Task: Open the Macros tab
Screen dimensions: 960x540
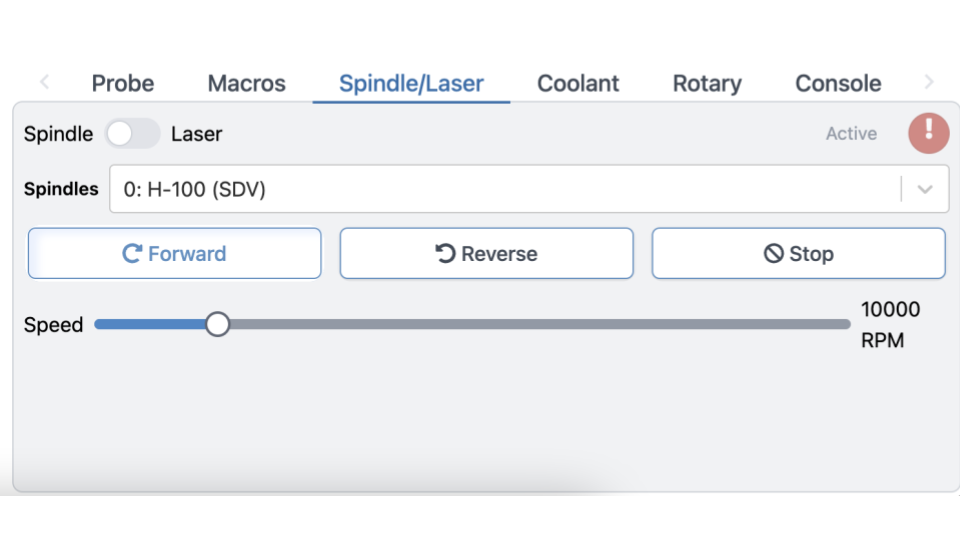Action: (x=247, y=83)
